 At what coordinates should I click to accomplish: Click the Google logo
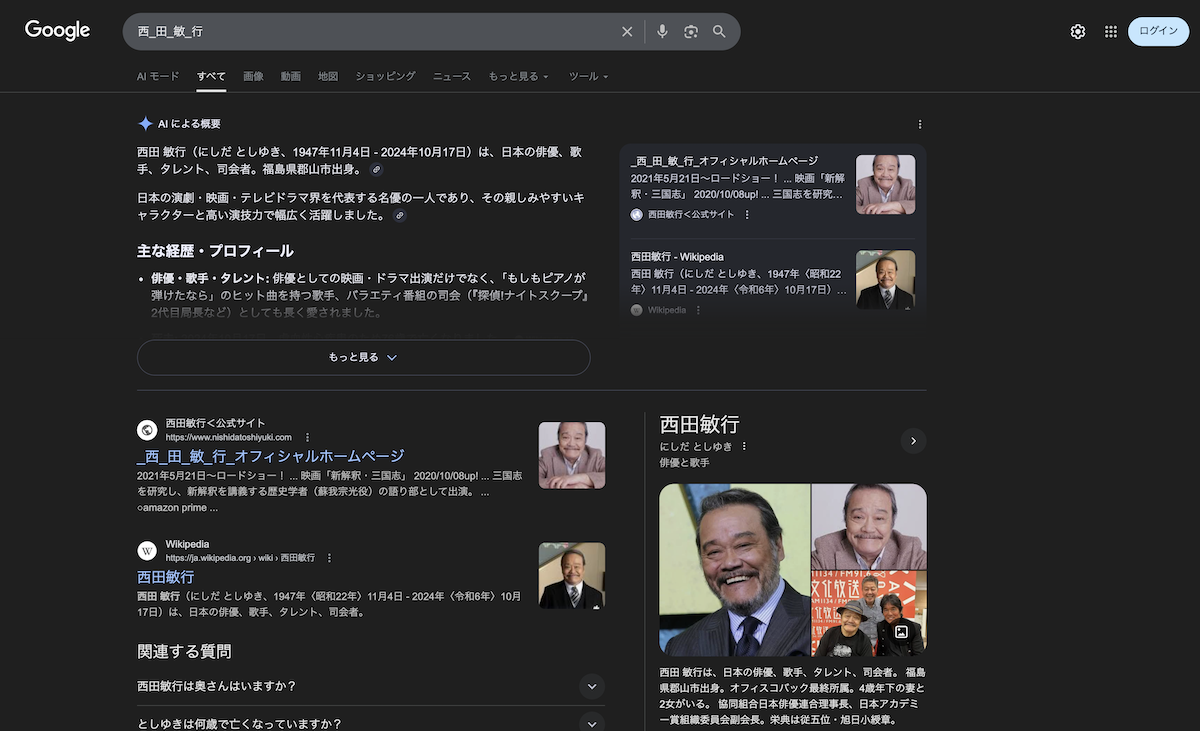tap(58, 31)
